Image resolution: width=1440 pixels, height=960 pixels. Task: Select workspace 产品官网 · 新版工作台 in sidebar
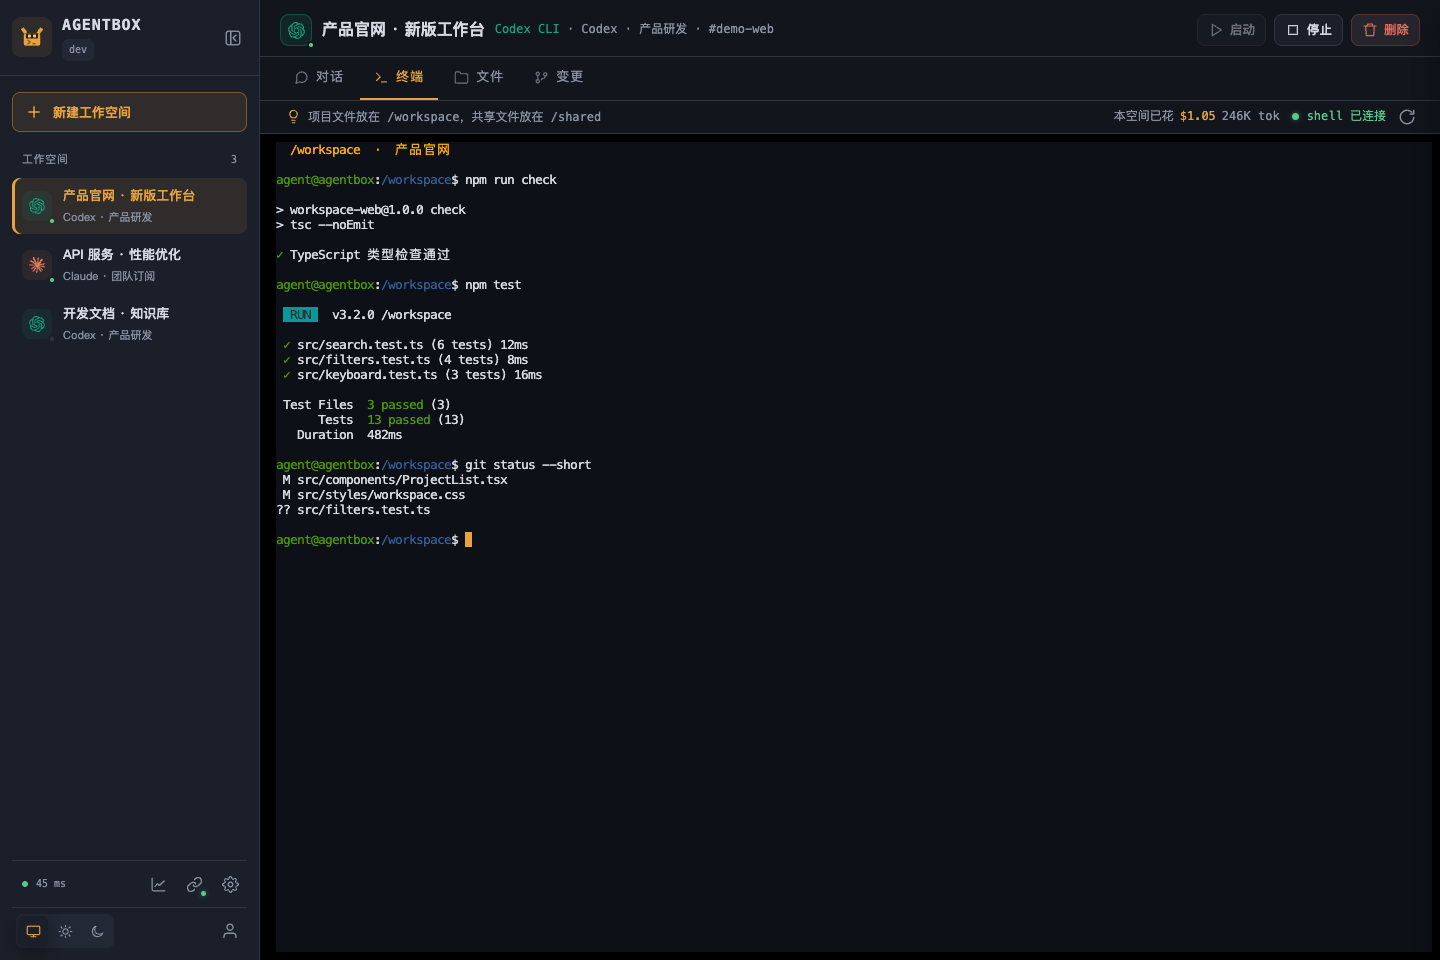[129, 206]
